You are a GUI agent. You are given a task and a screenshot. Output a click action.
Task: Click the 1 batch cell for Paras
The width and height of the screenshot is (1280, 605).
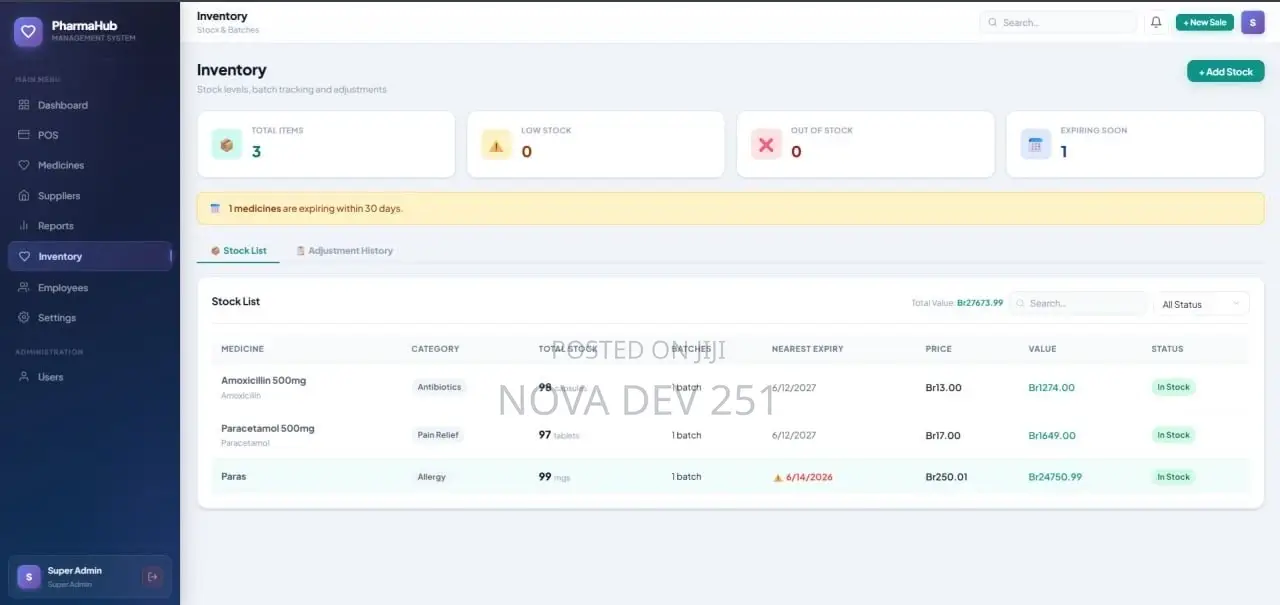click(687, 477)
